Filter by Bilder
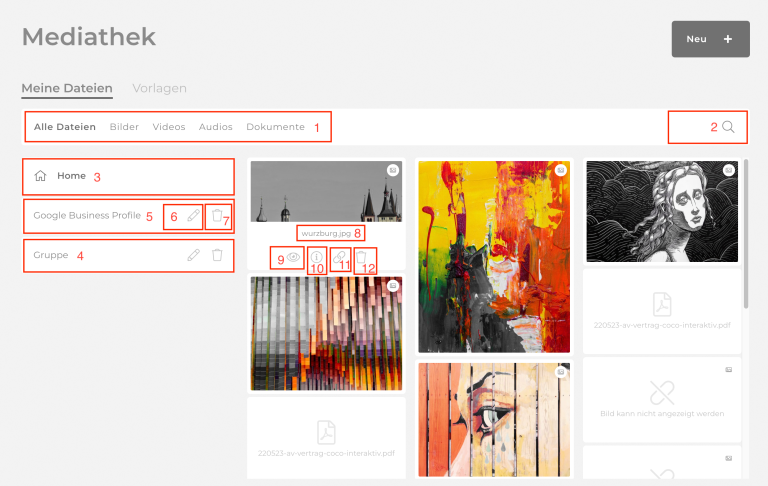768x486 pixels. (x=124, y=127)
